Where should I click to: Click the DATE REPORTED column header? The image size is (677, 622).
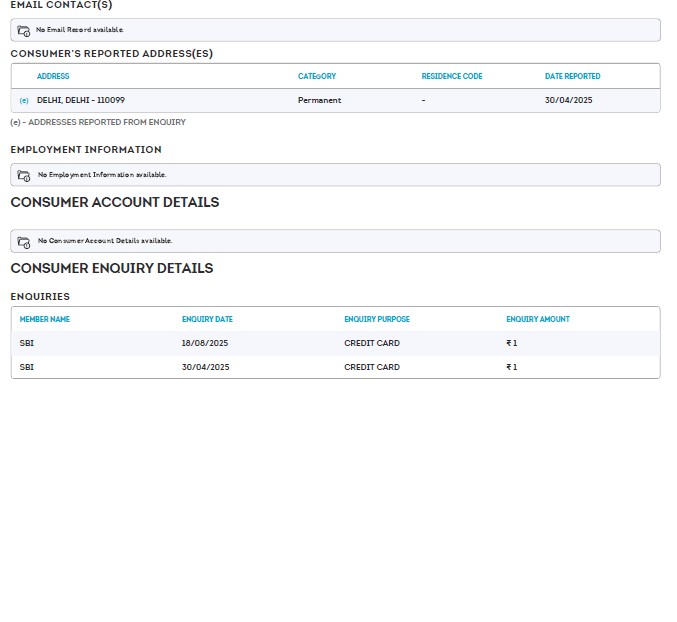(573, 76)
